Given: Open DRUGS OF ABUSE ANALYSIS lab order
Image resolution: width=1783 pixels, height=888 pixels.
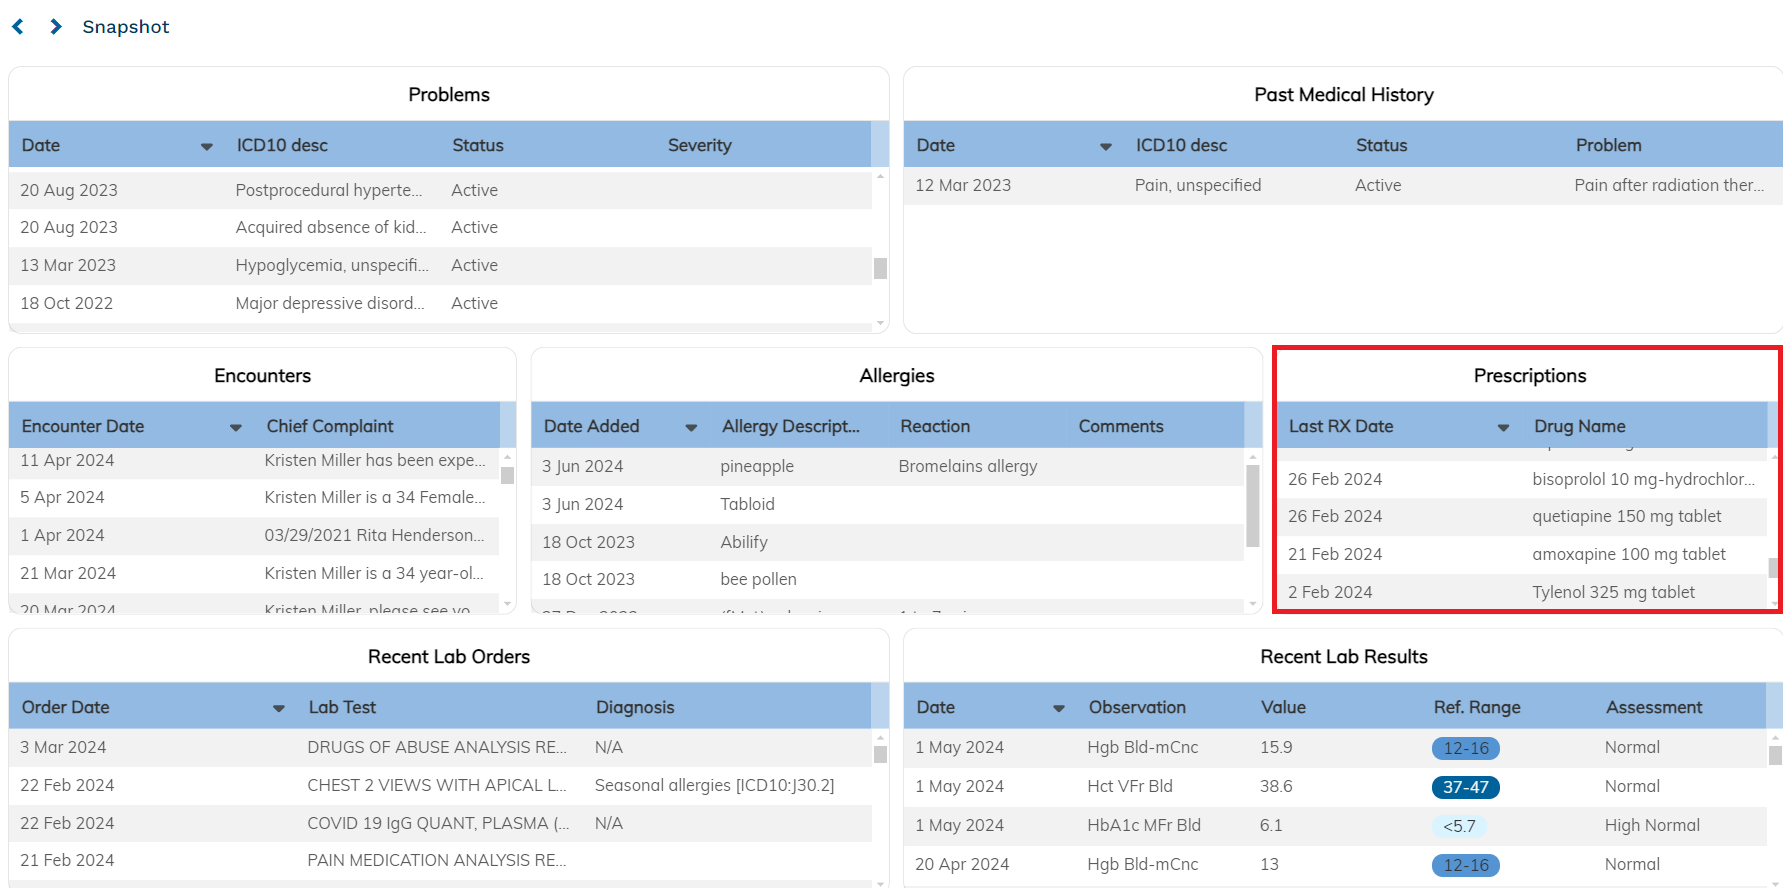Looking at the screenshot, I should pos(440,748).
